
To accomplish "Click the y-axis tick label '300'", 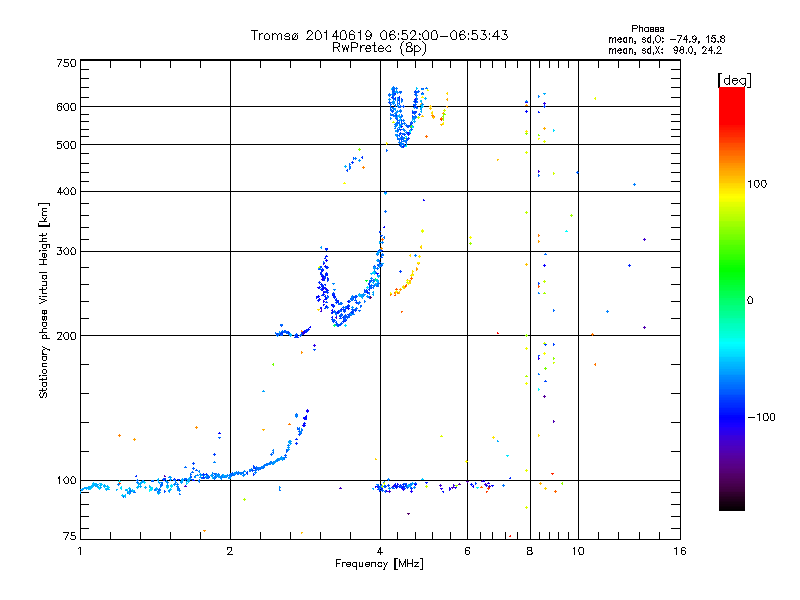I will click(x=67, y=252).
